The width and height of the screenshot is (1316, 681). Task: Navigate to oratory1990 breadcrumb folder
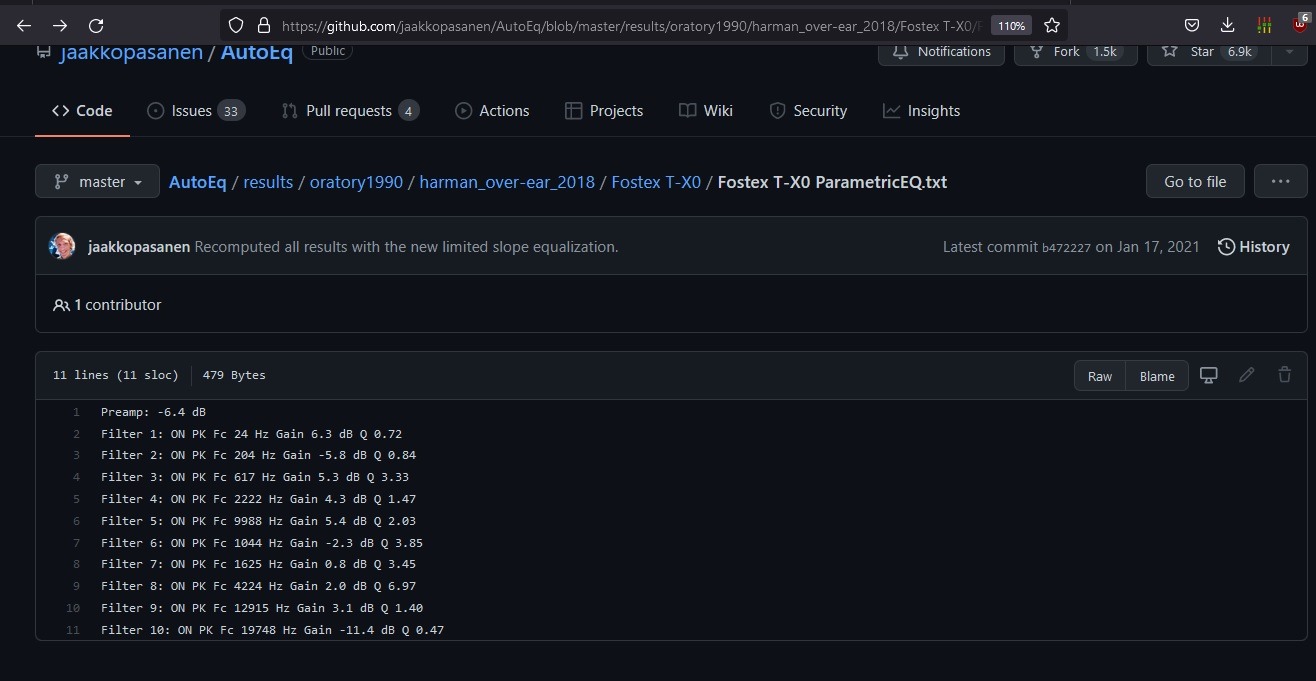(356, 182)
